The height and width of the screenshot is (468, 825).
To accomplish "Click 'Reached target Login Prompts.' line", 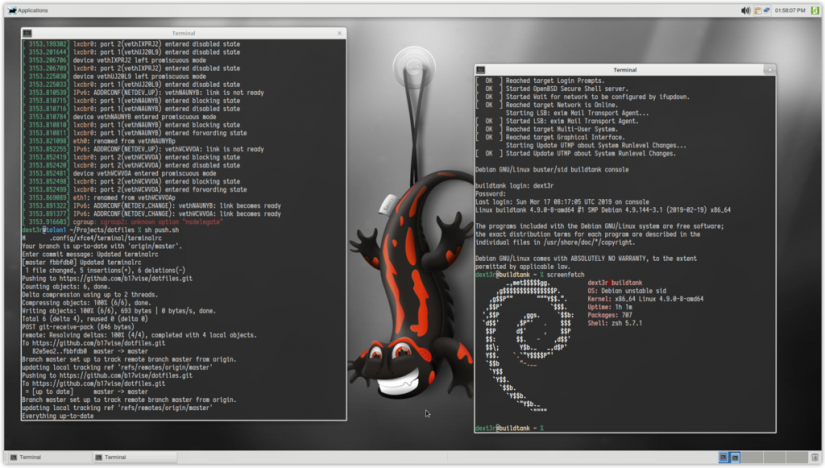I will [555, 81].
